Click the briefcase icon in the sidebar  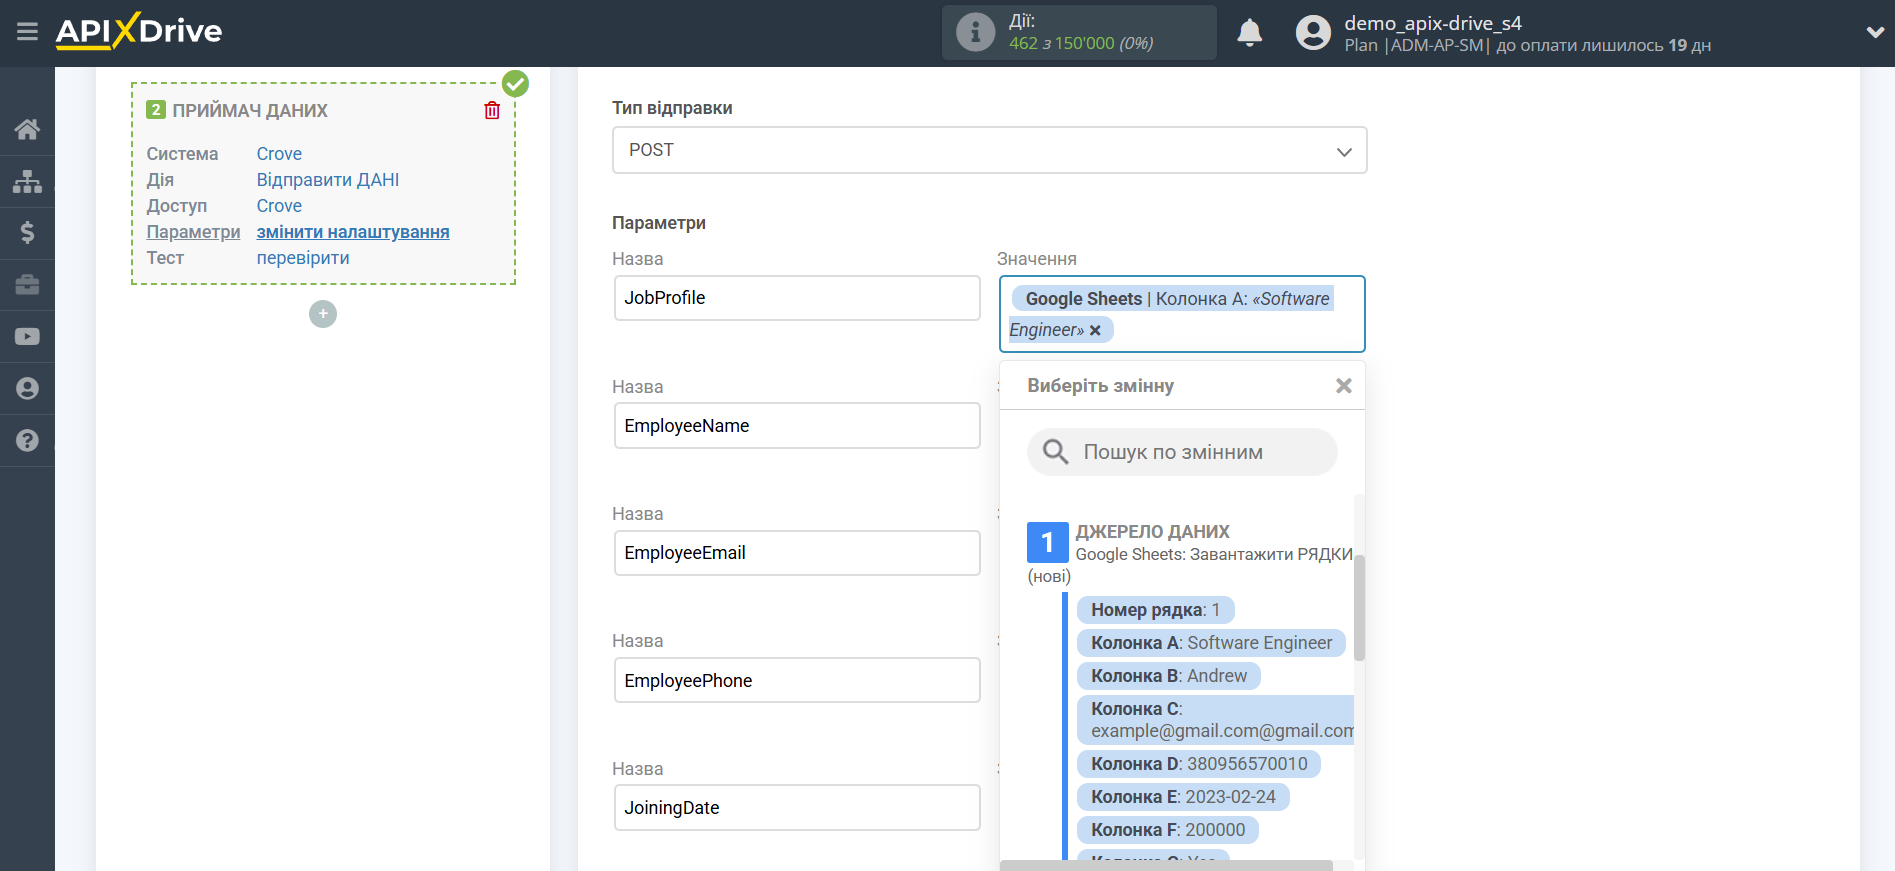[x=27, y=285]
